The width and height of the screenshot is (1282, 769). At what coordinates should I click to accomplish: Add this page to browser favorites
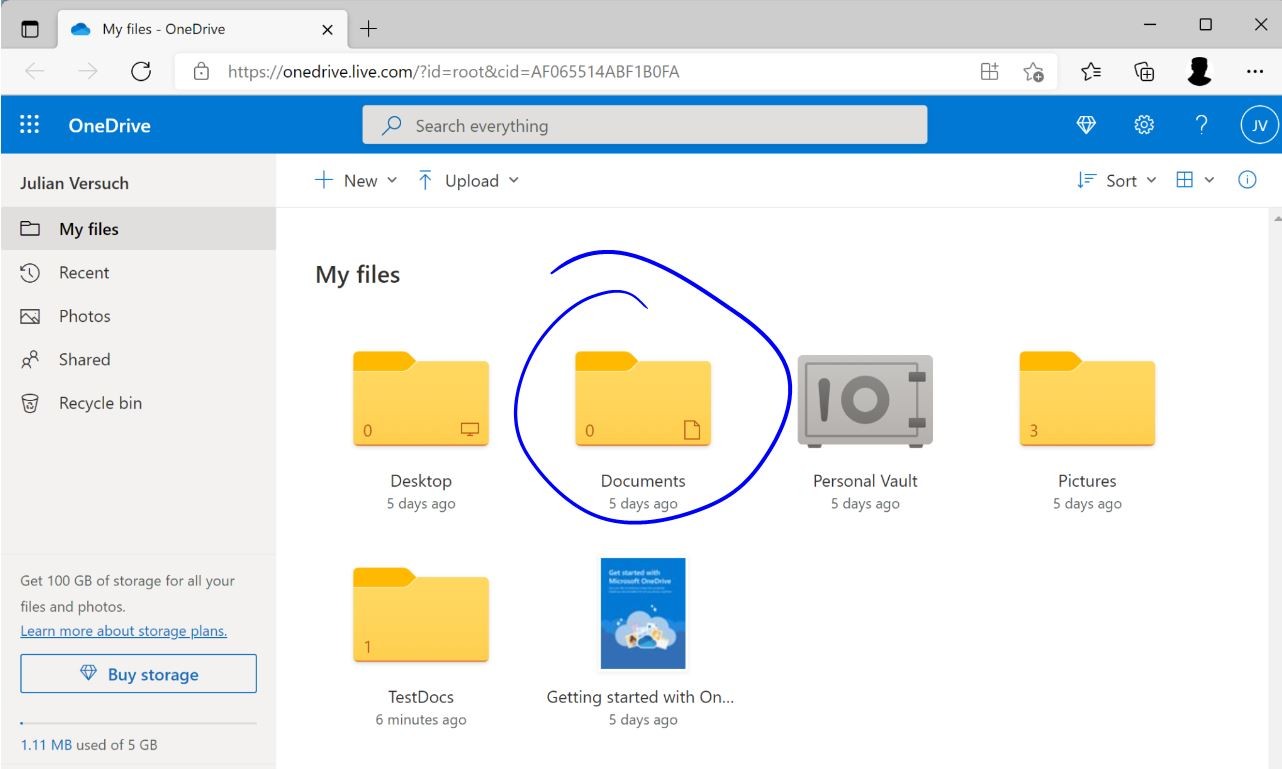click(x=1035, y=71)
